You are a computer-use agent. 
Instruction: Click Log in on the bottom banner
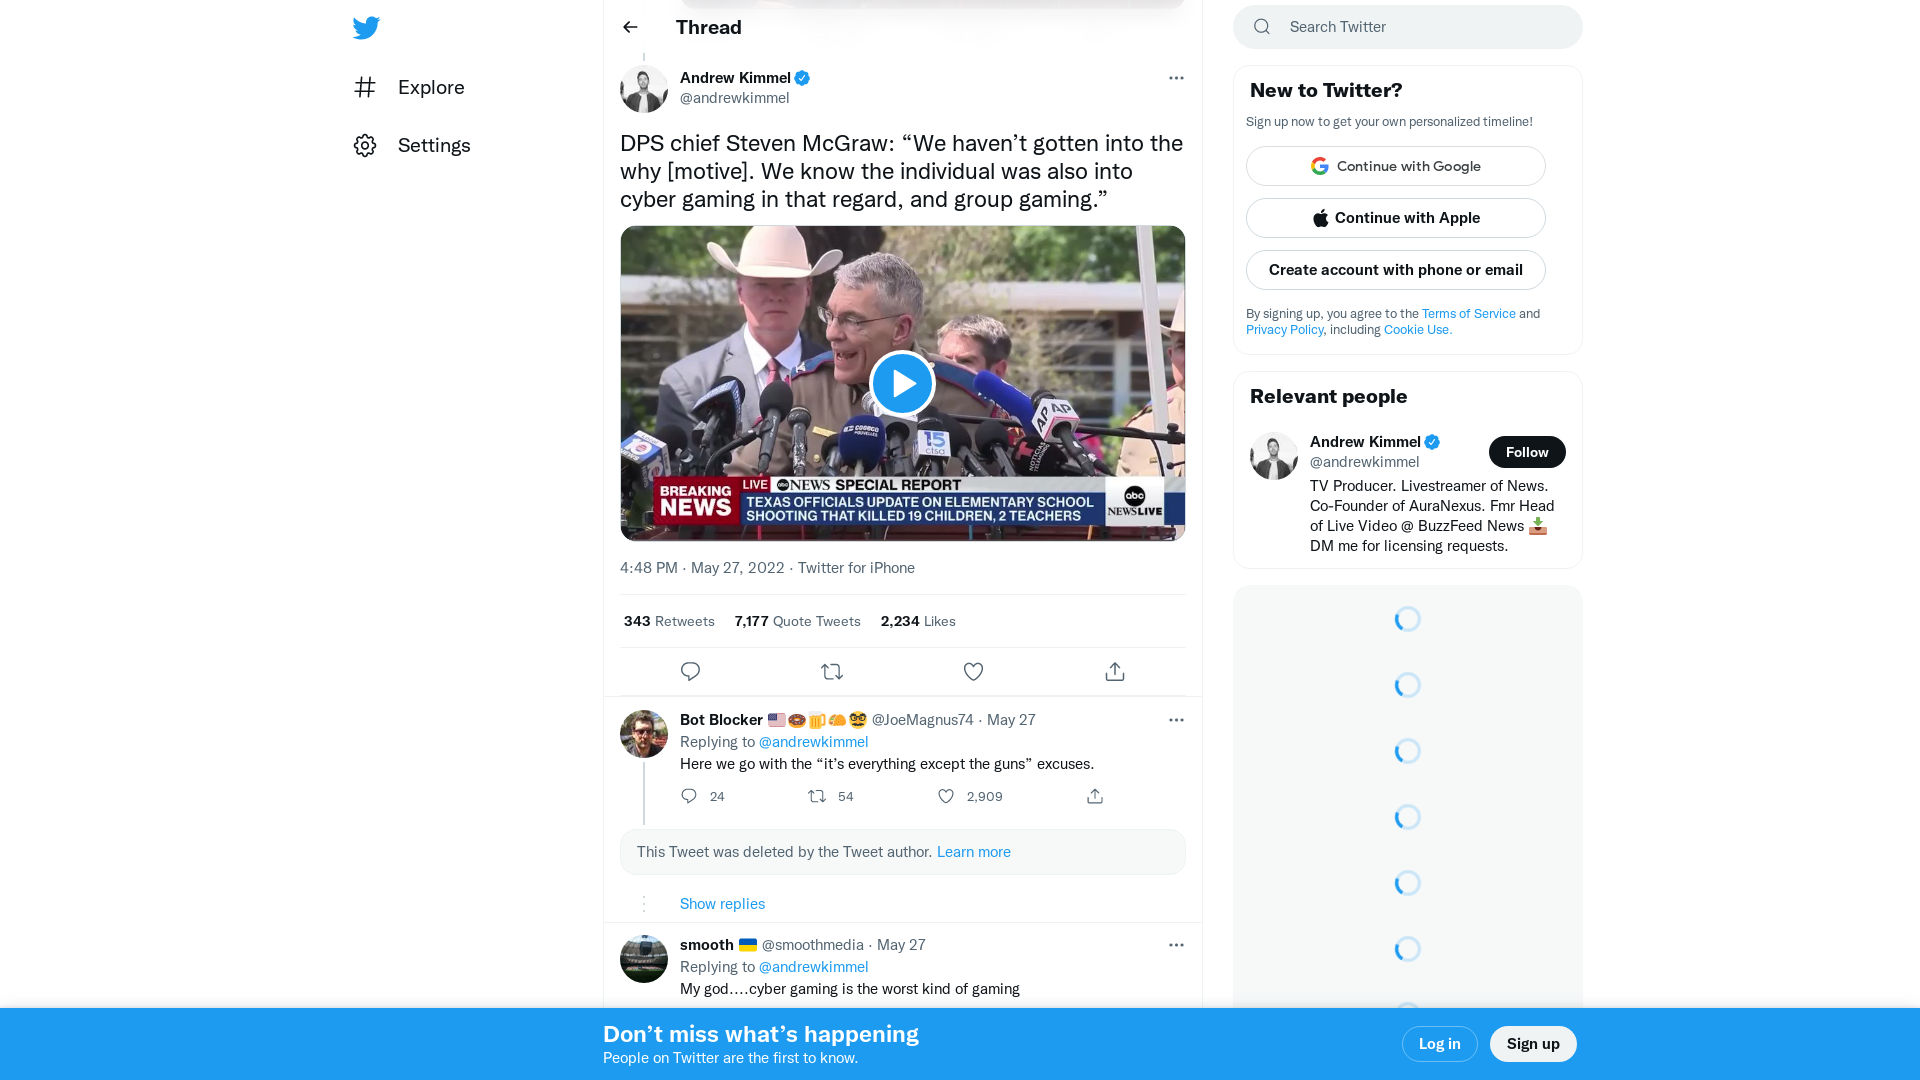pos(1440,1044)
